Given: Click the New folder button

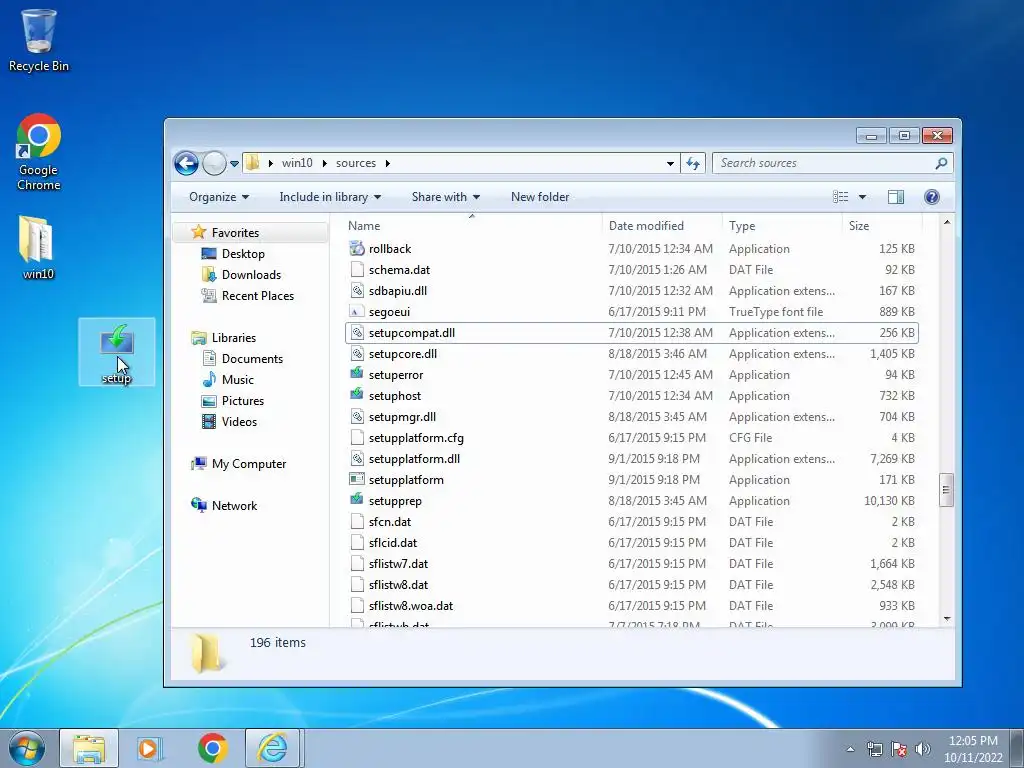Looking at the screenshot, I should (540, 197).
